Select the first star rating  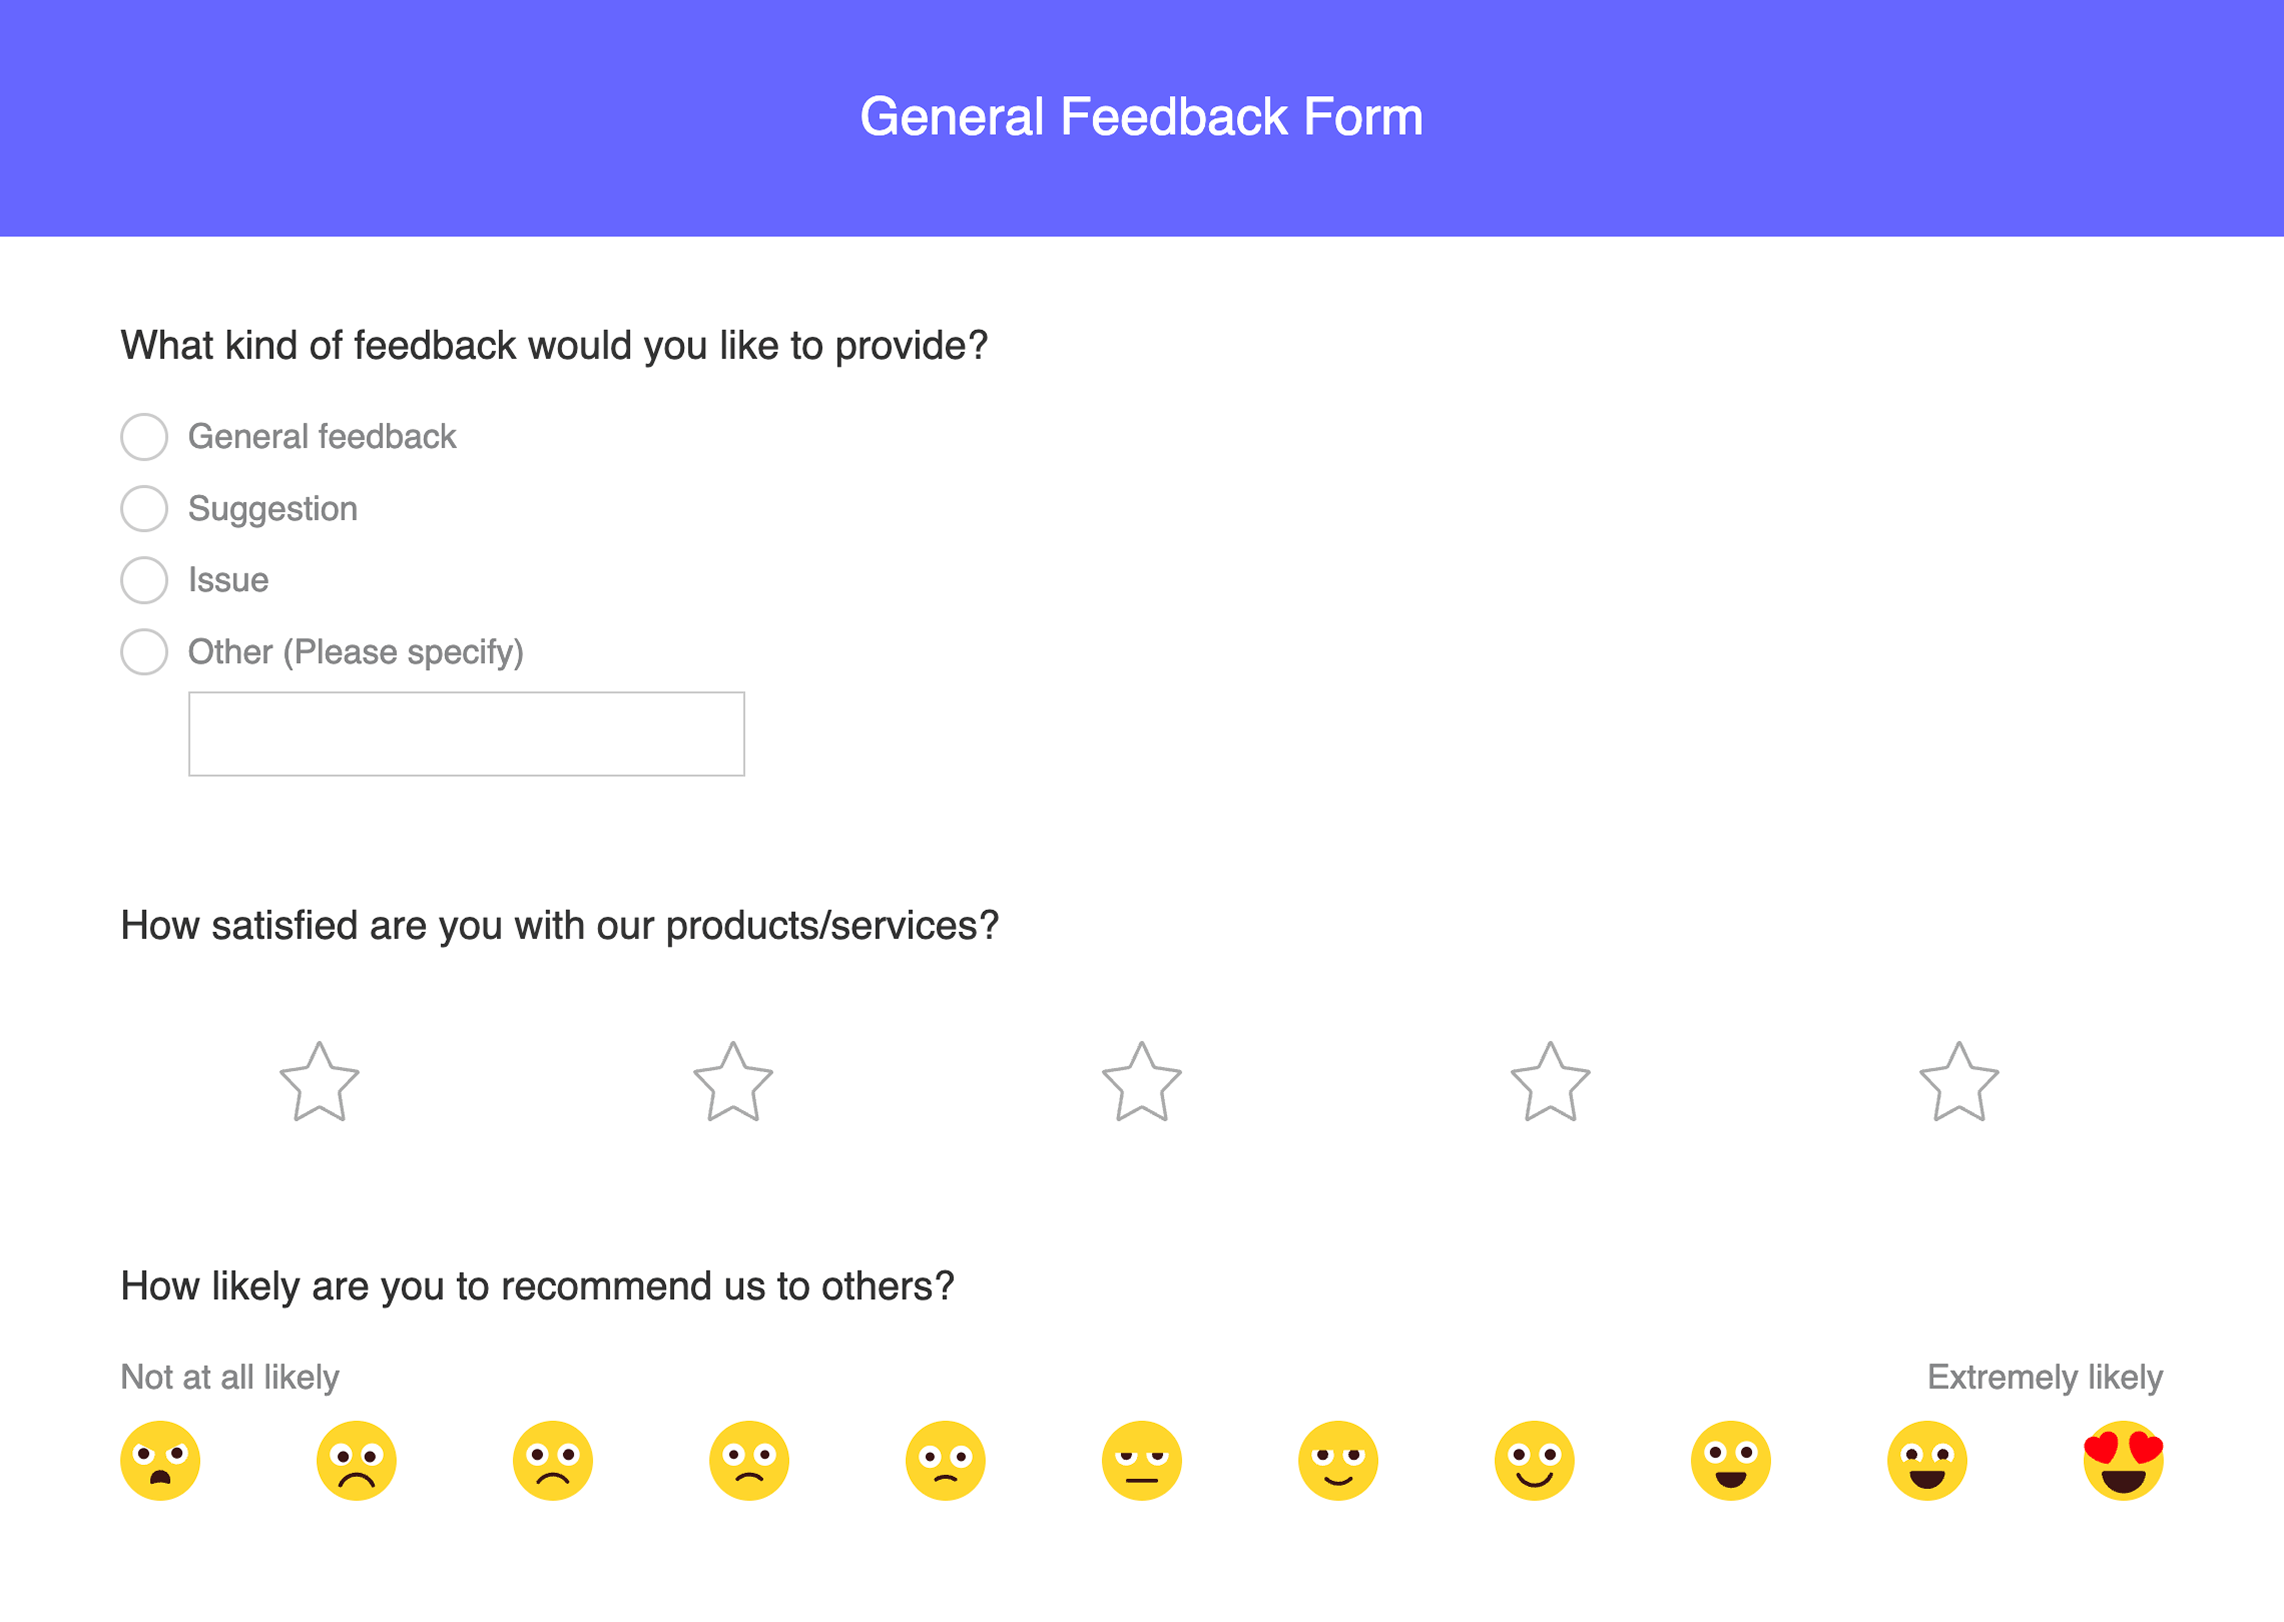pyautogui.click(x=319, y=1083)
